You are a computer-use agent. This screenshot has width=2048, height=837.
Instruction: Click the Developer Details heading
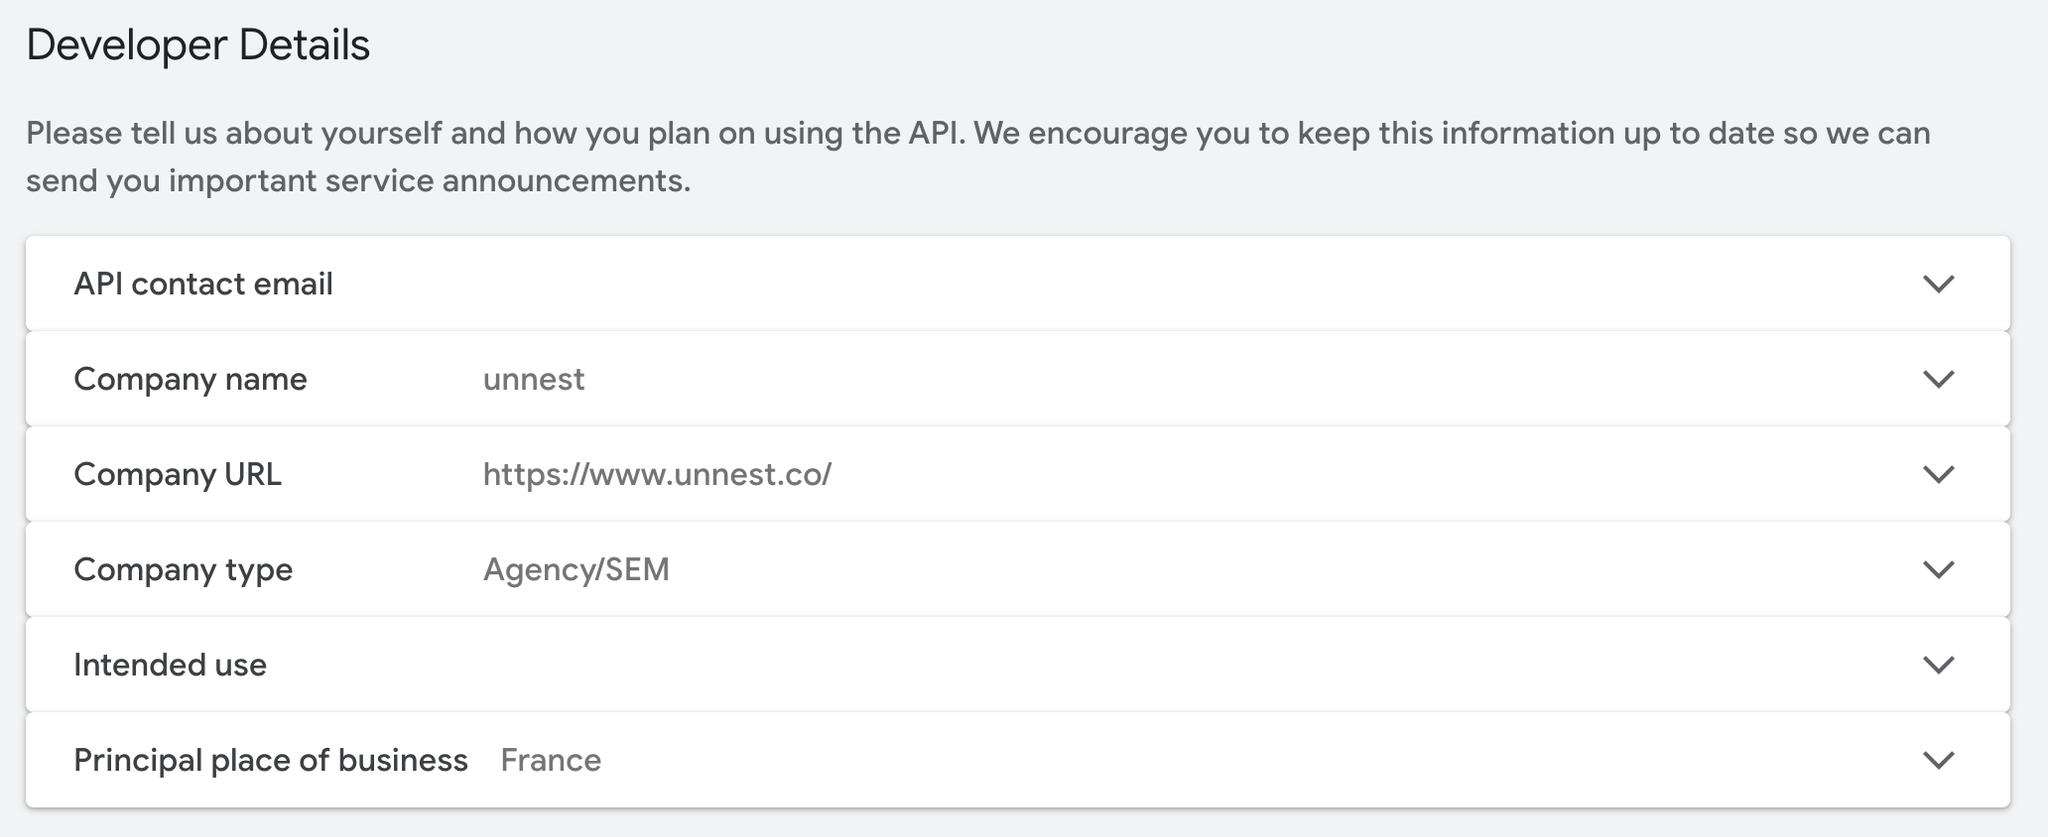pyautogui.click(x=198, y=46)
